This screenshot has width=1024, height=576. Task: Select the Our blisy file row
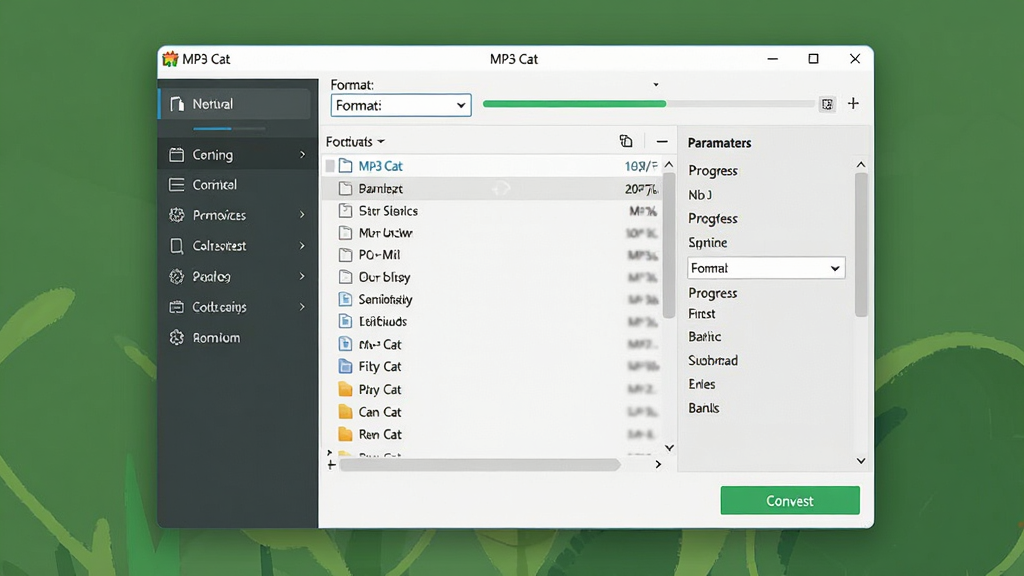(492, 277)
